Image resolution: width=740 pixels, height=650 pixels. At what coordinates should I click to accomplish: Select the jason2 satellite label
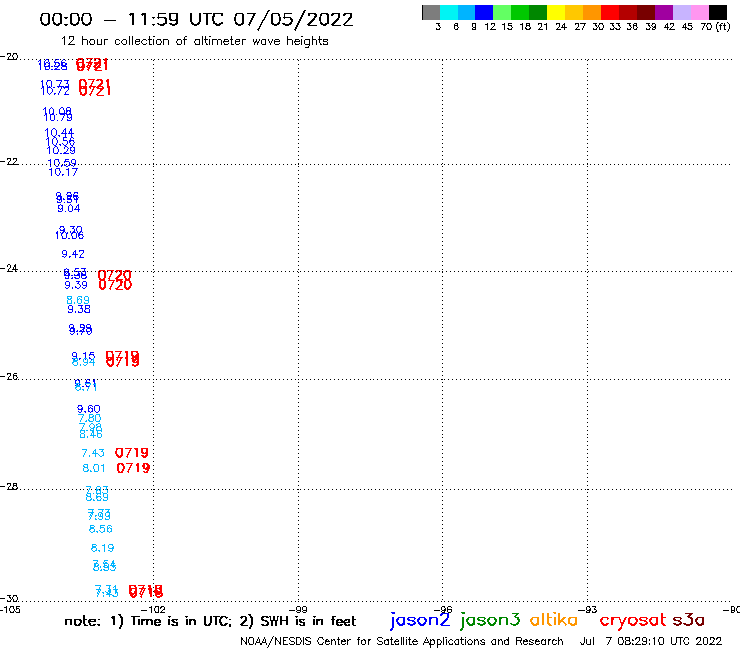click(420, 620)
